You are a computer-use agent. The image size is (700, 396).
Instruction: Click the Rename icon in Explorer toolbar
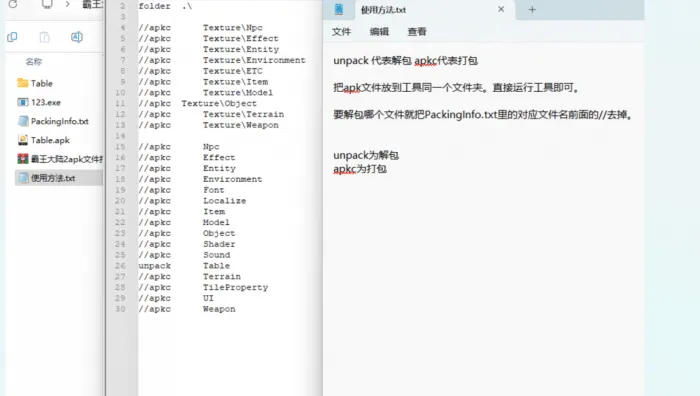point(77,37)
